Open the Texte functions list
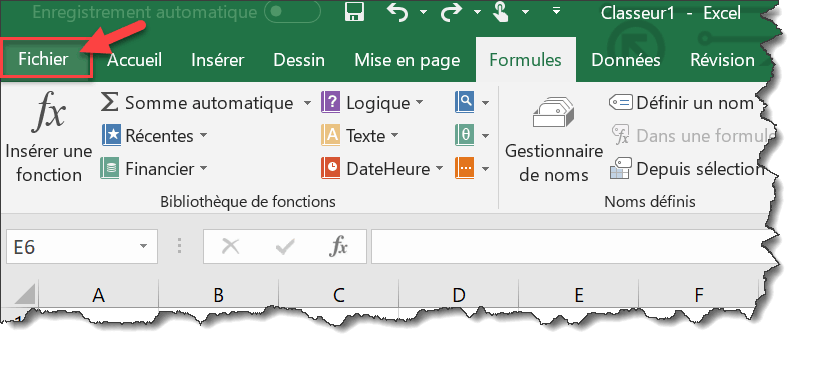 360,136
